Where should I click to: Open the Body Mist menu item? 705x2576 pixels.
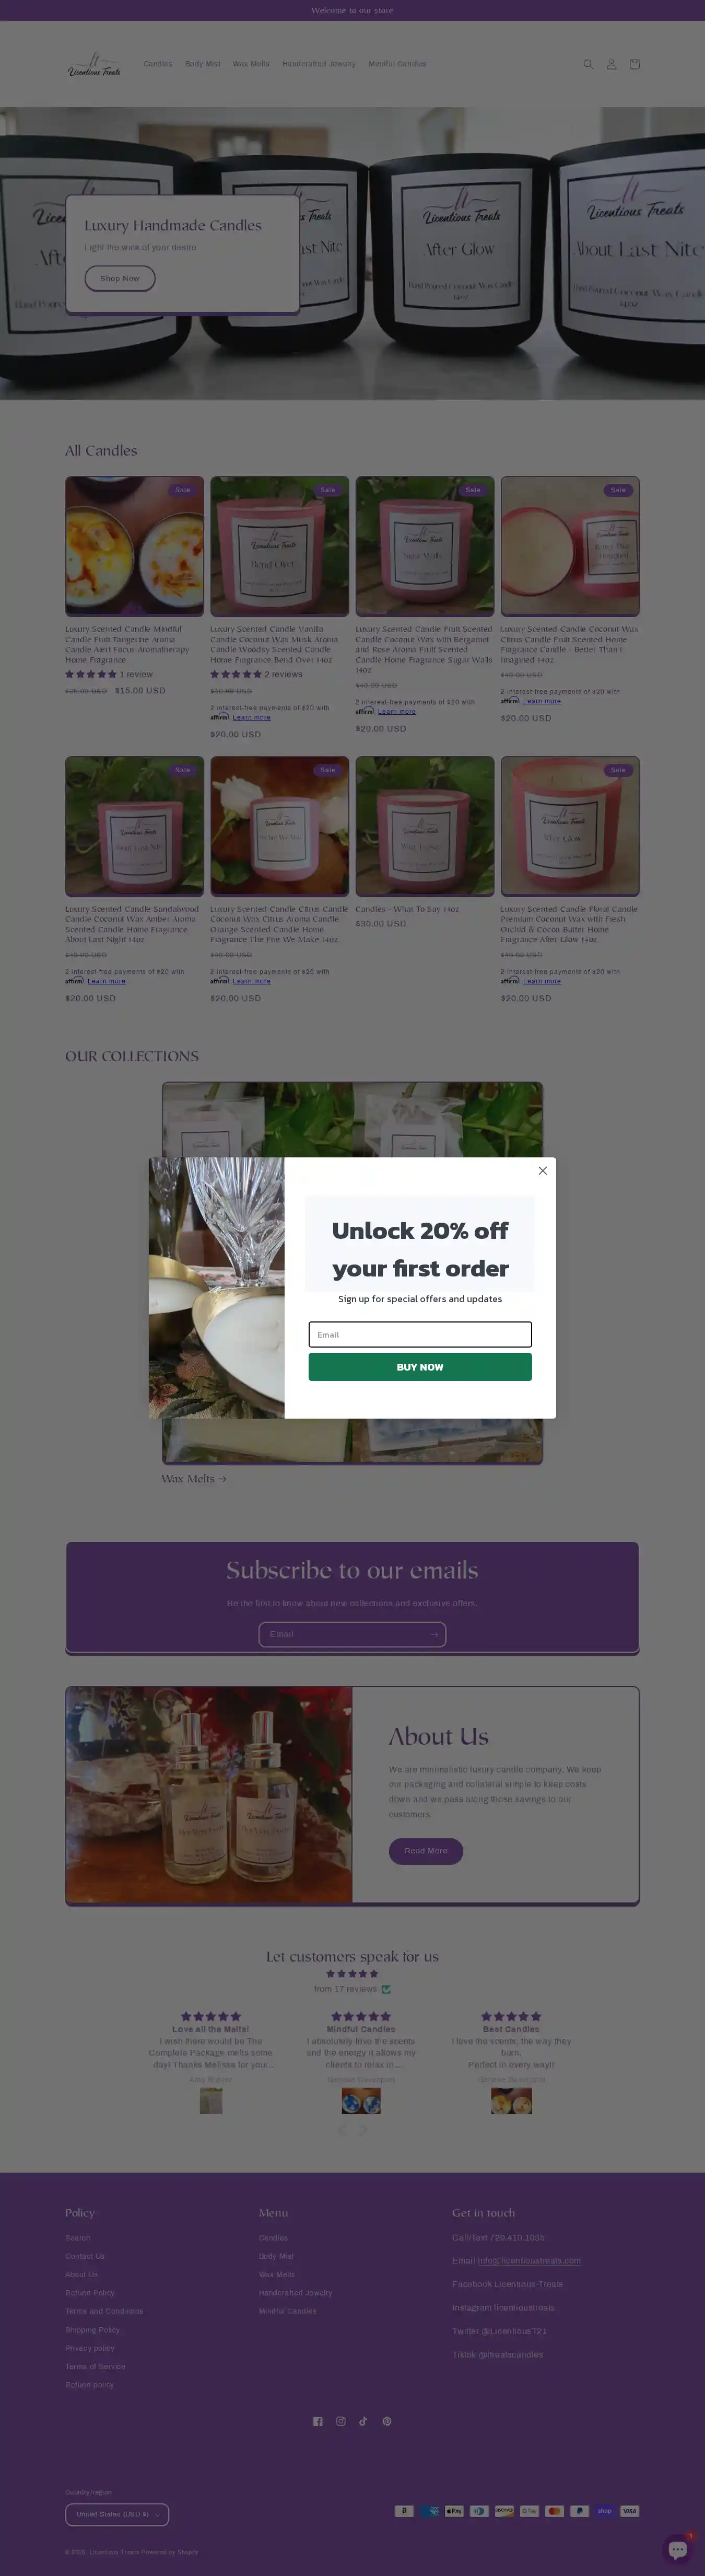(202, 64)
